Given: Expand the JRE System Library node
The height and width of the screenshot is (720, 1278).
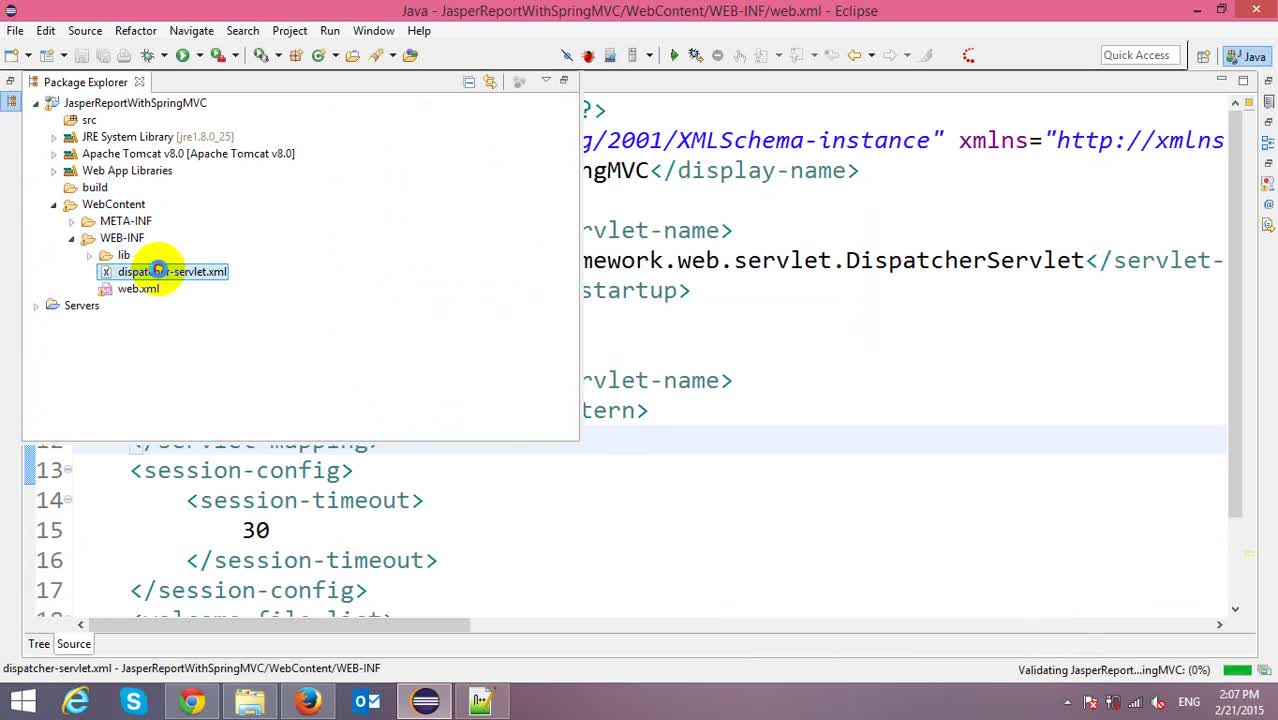Looking at the screenshot, I should tap(54, 137).
